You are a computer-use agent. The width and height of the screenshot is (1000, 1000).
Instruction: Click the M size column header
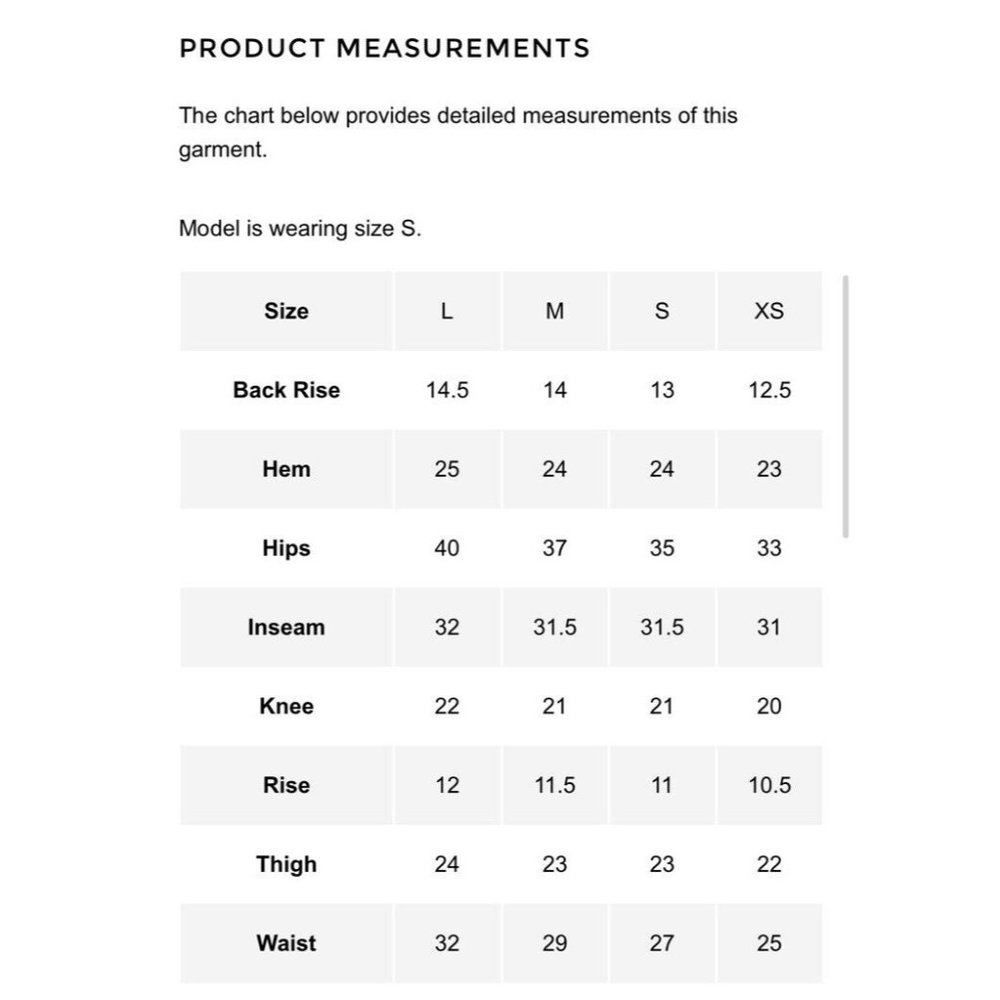coord(555,311)
